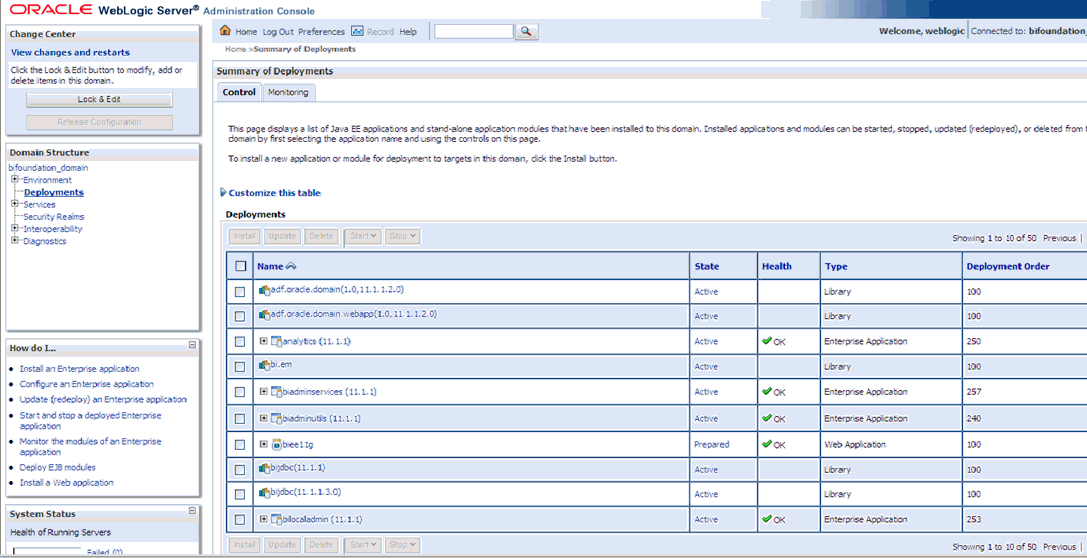The image size is (1087, 558).
Task: Expand the Environment tree node
Action: [x=15, y=180]
